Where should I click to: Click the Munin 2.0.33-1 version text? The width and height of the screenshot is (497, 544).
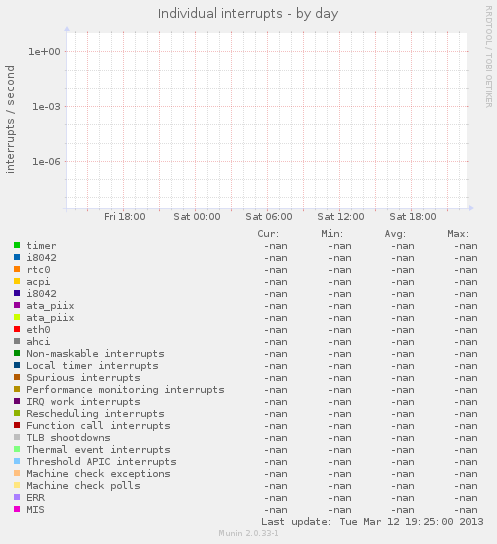248,533
